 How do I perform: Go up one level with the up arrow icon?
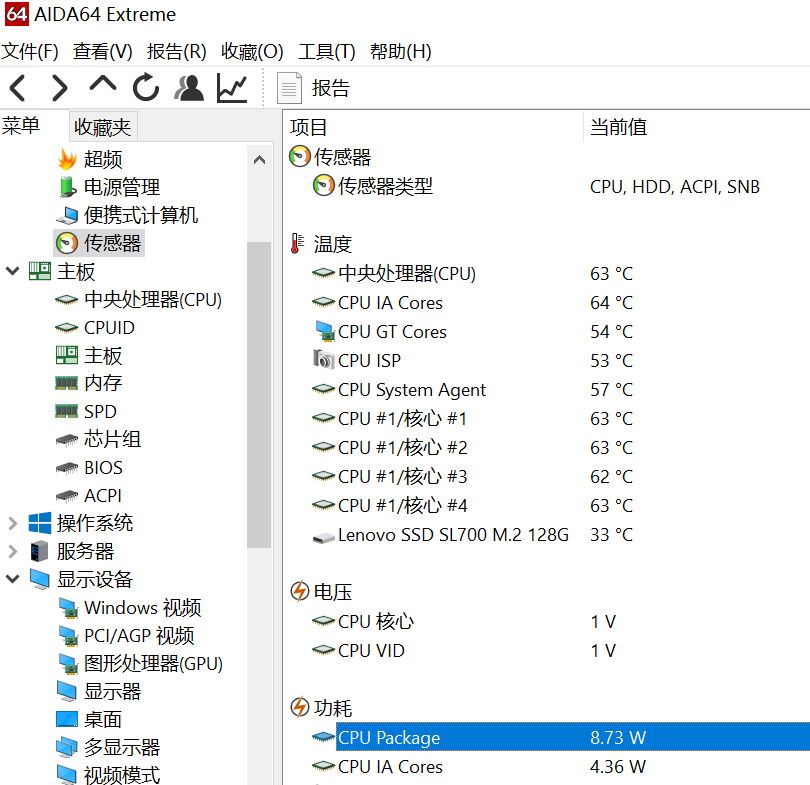[103, 85]
